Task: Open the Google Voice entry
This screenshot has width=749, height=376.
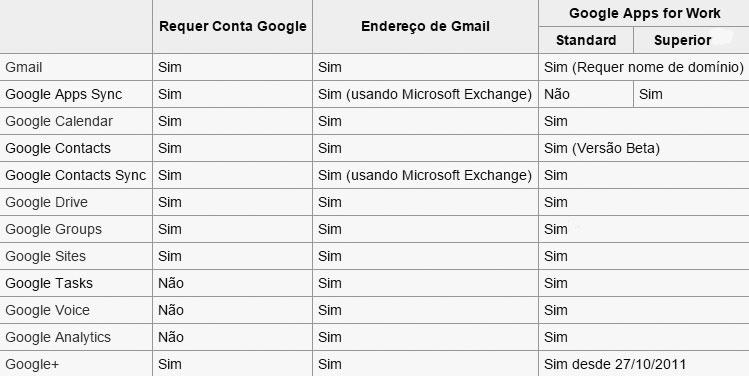Action: (x=47, y=311)
